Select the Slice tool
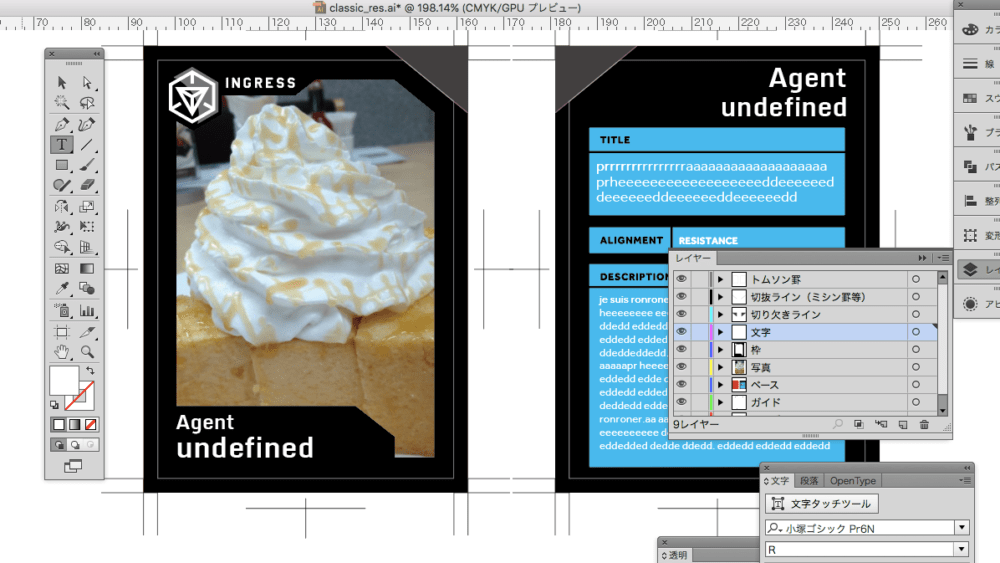This screenshot has width=1000, height=563. coord(87,332)
